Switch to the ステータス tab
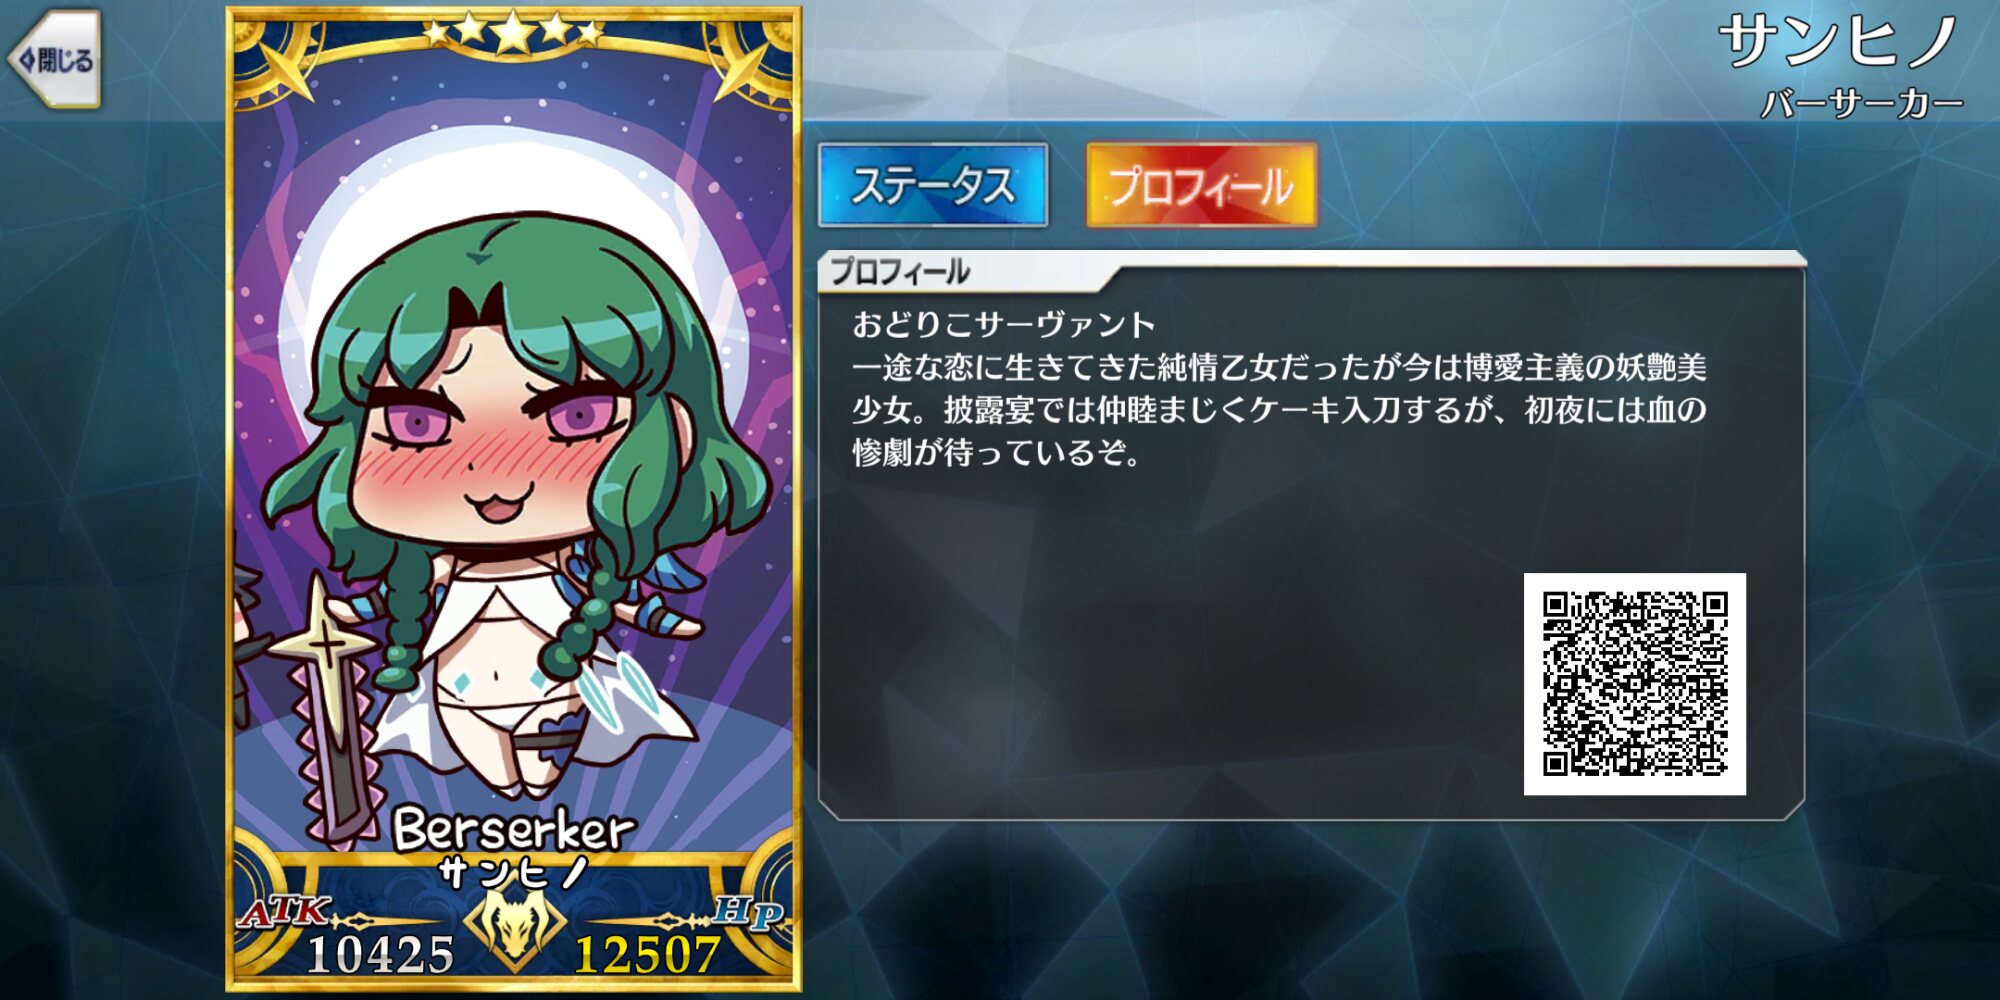Screen dimensions: 2000x1000 point(933,185)
